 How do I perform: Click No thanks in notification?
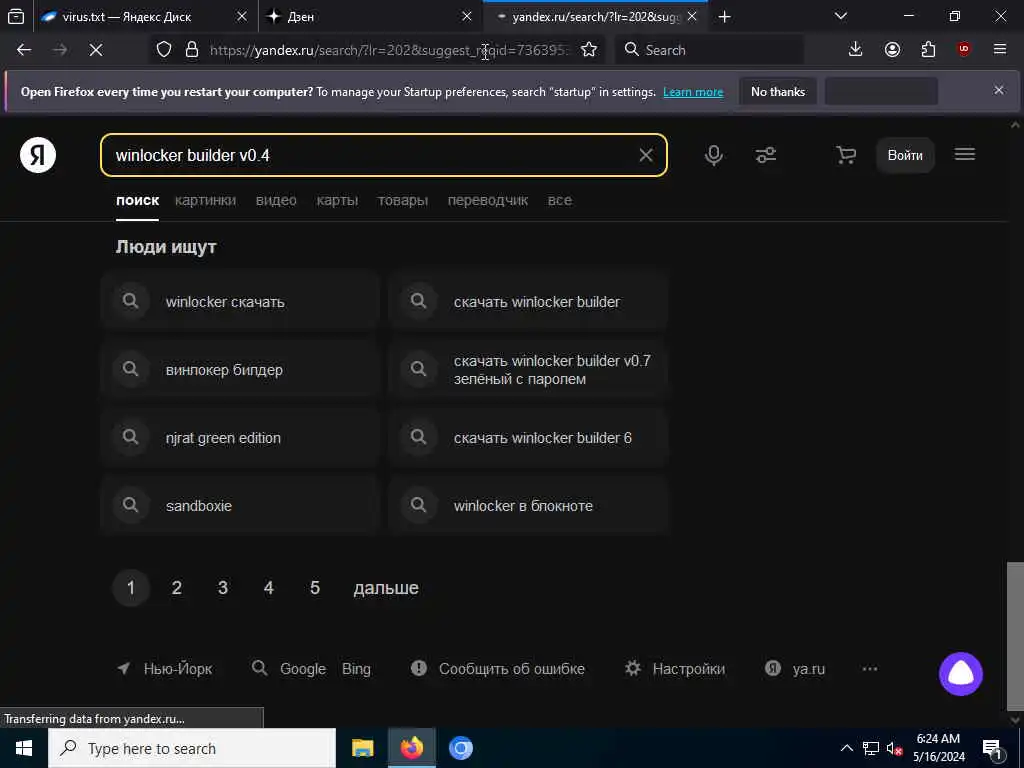pos(778,91)
